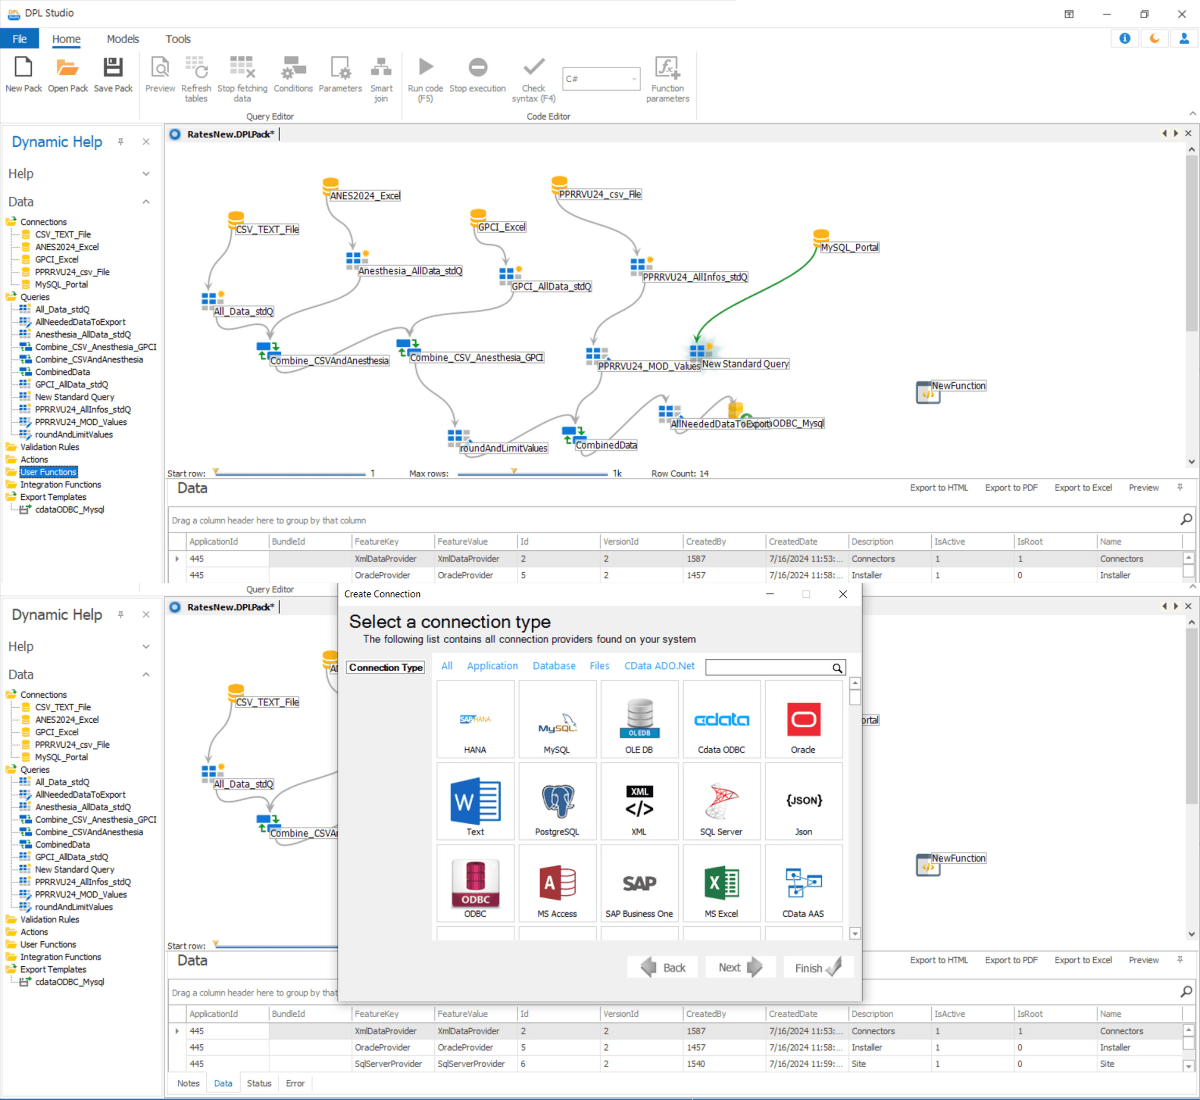Click the Next button in dialog
This screenshot has height=1100, width=1200.
[740, 968]
